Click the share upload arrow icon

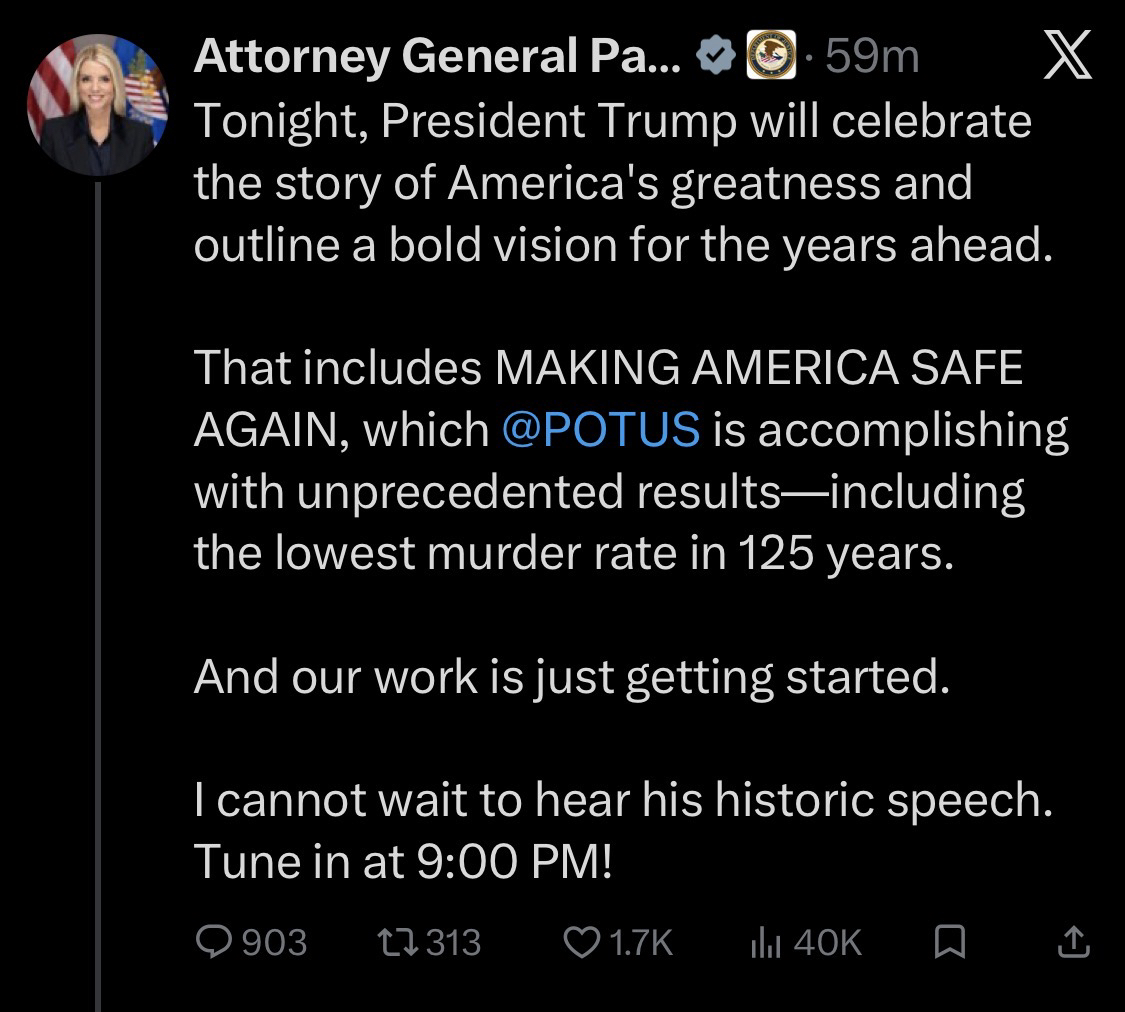coord(1072,941)
